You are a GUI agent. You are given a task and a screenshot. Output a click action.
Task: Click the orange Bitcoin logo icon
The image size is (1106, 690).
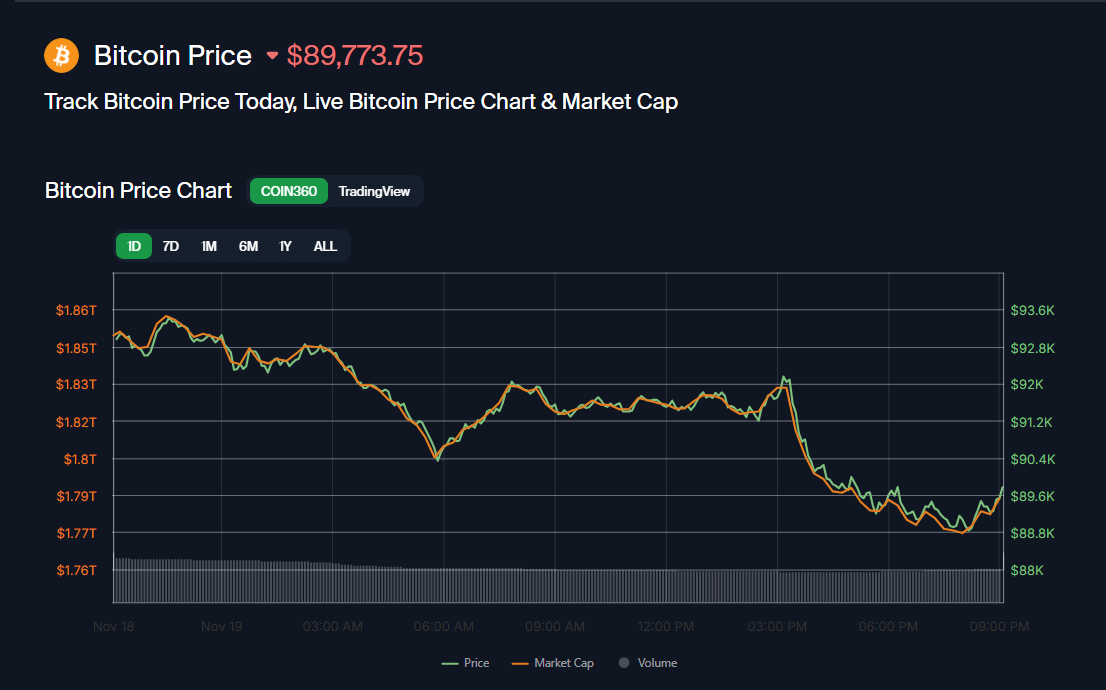tap(61, 55)
